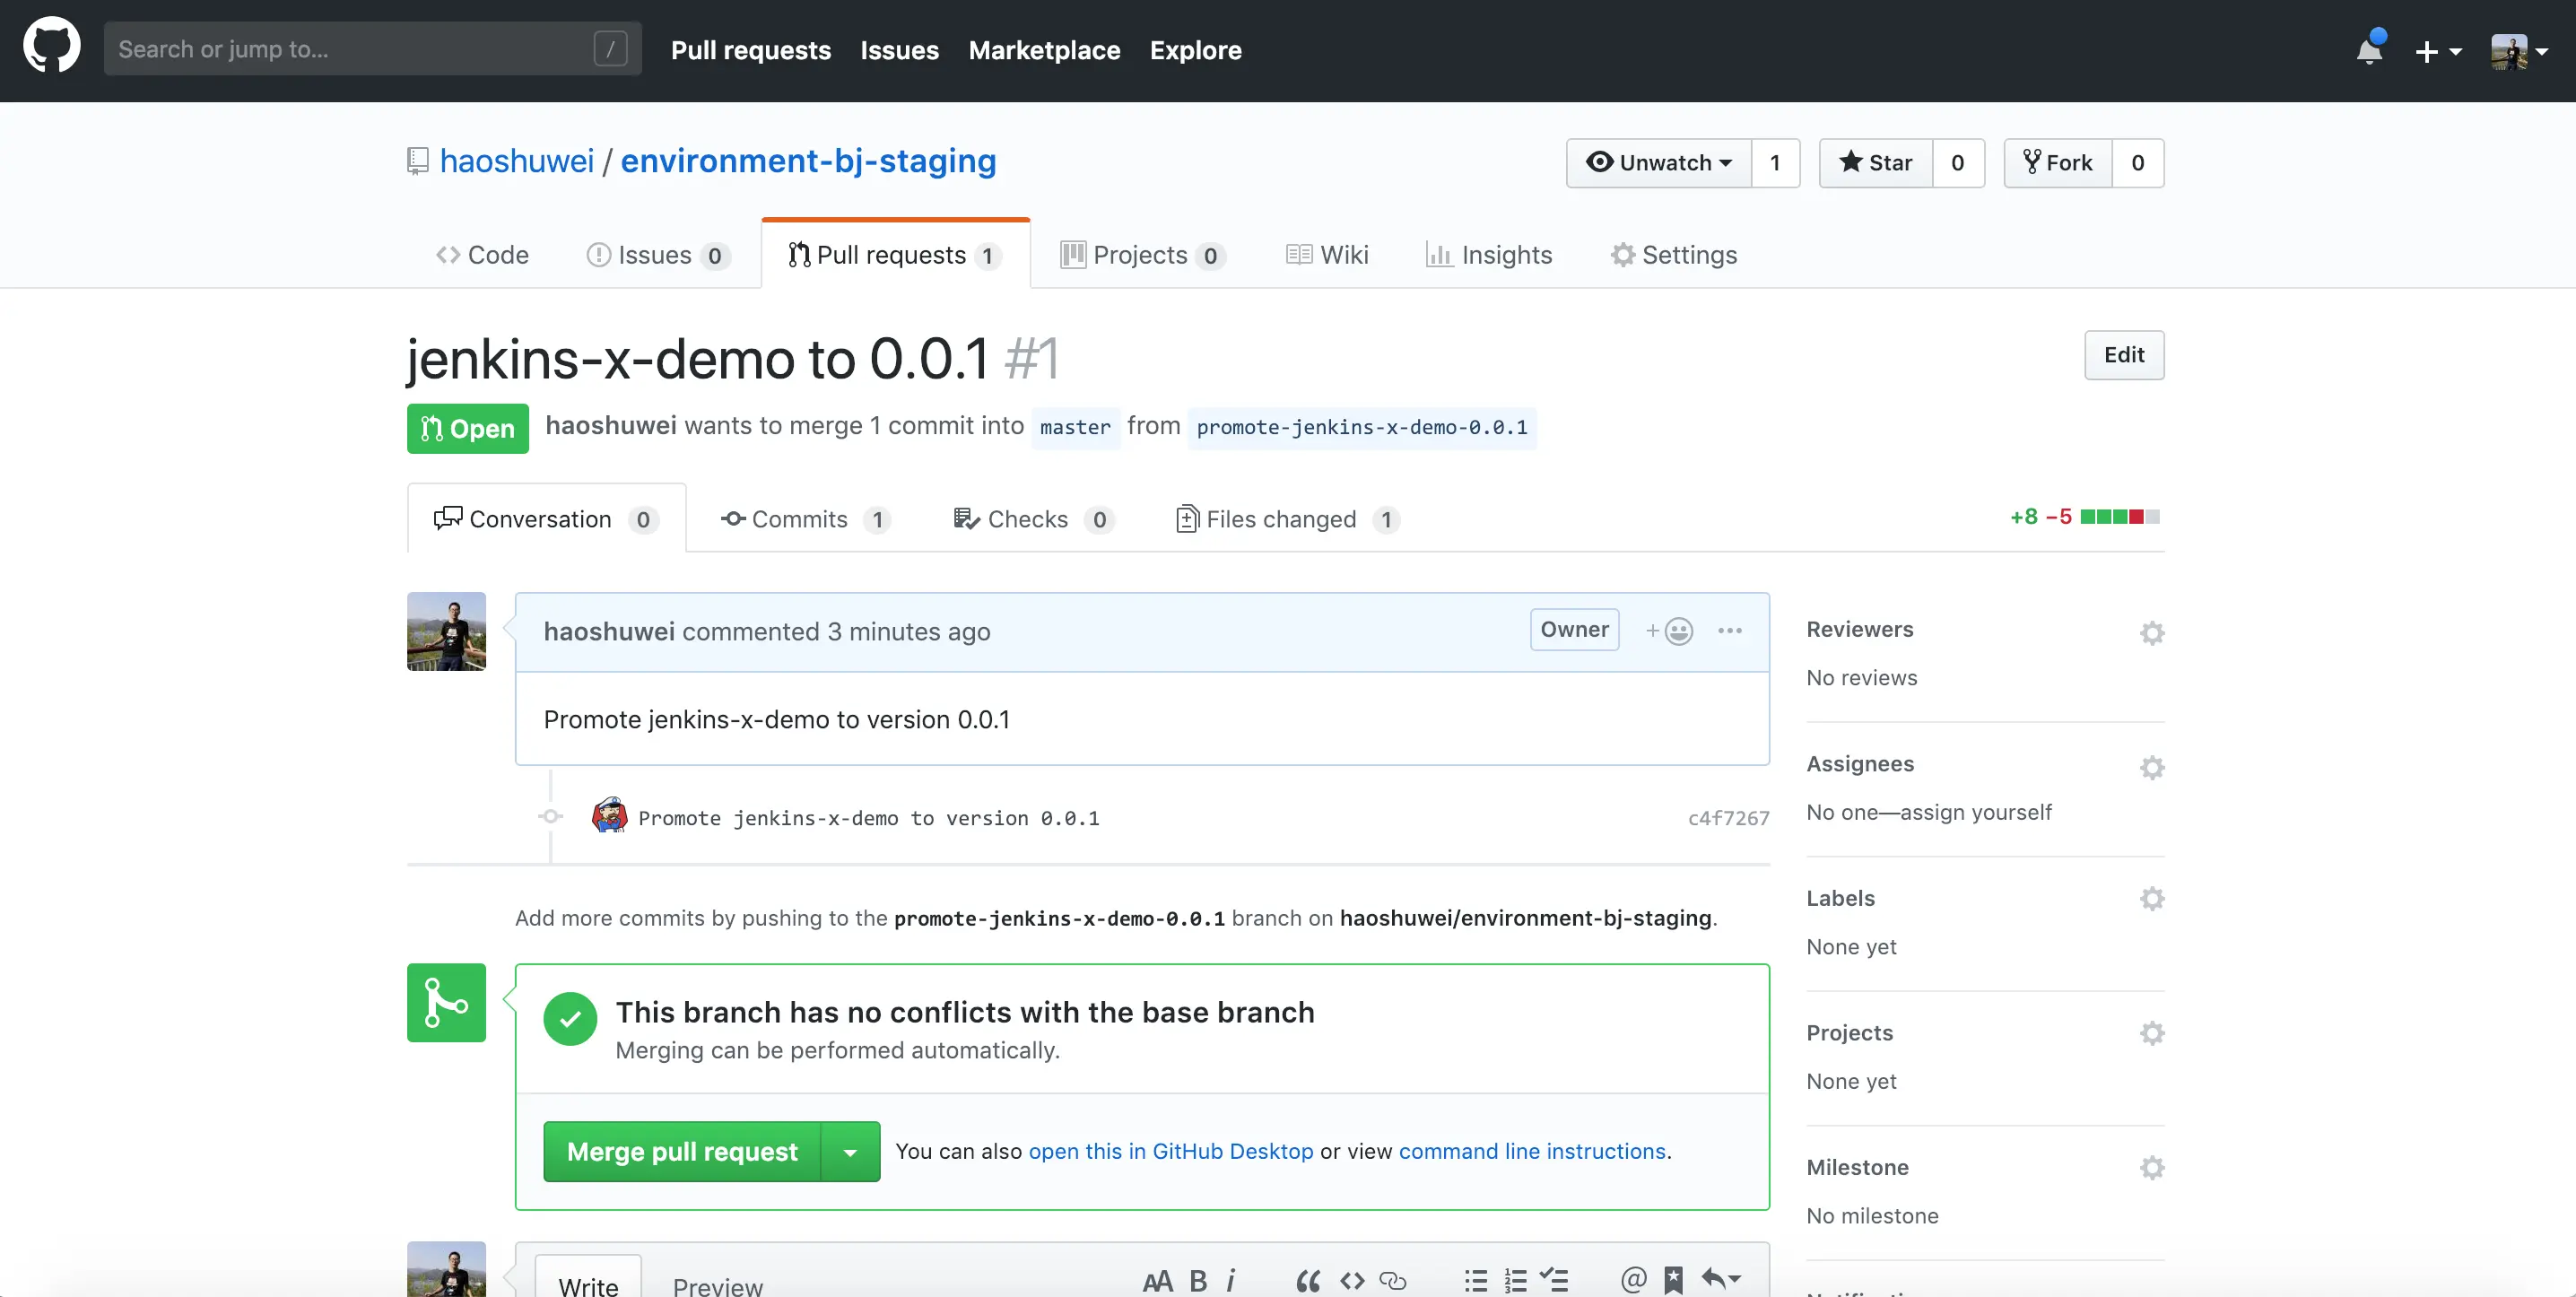Click the bold formatting icon
Viewport: 2576px width, 1297px height.
(x=1198, y=1280)
